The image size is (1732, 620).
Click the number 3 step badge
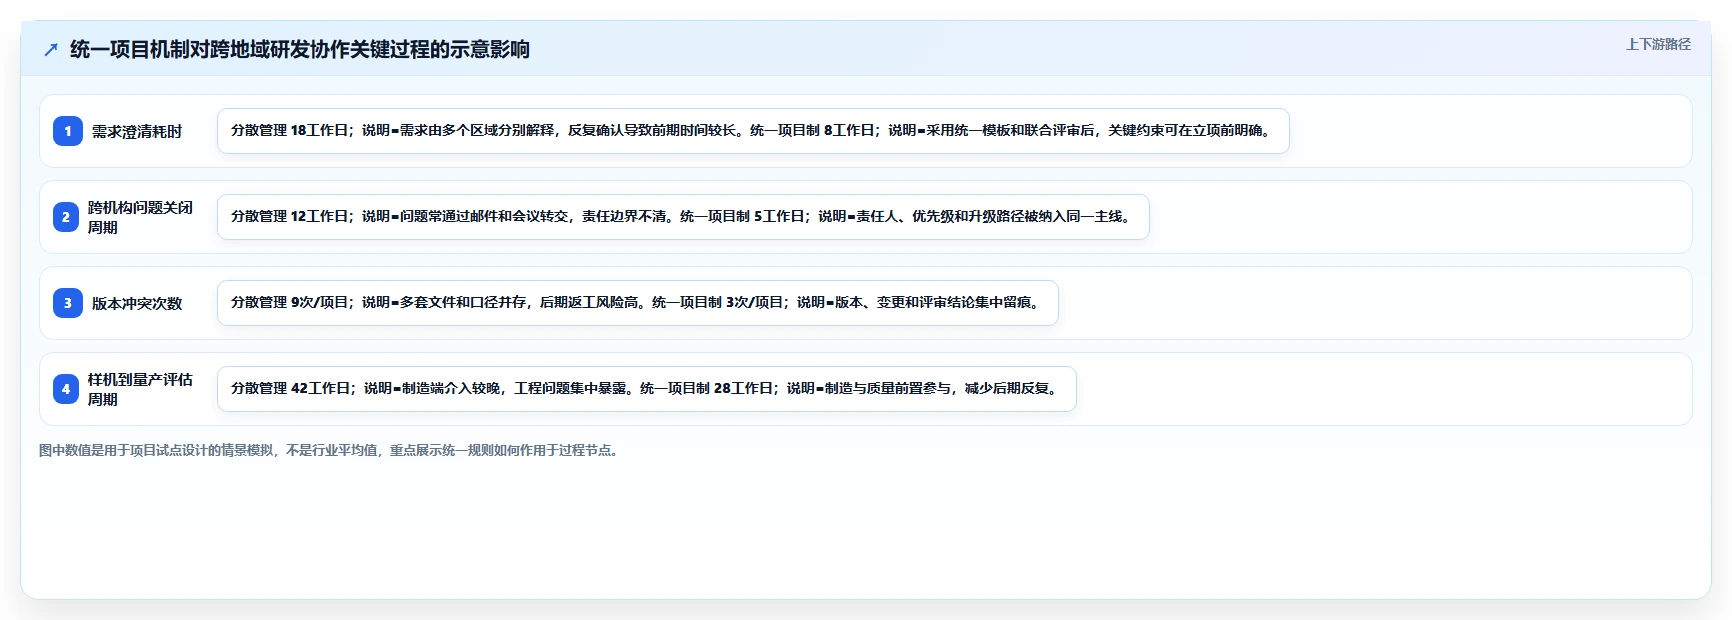pos(68,303)
